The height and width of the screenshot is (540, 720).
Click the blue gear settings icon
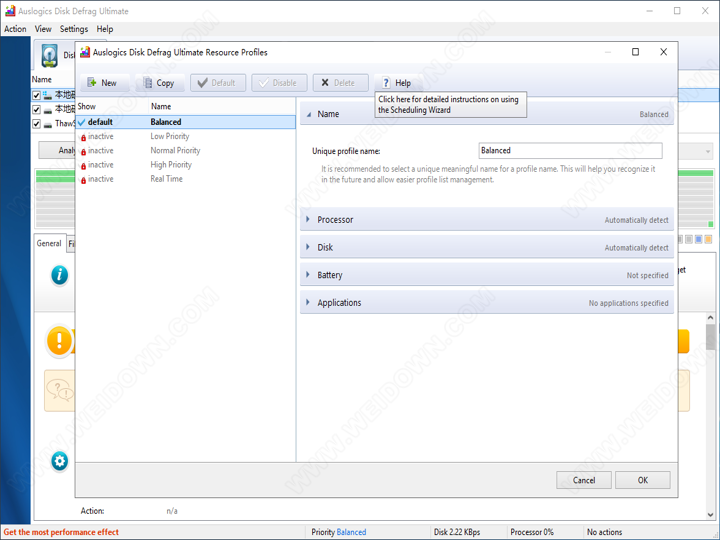click(x=59, y=461)
